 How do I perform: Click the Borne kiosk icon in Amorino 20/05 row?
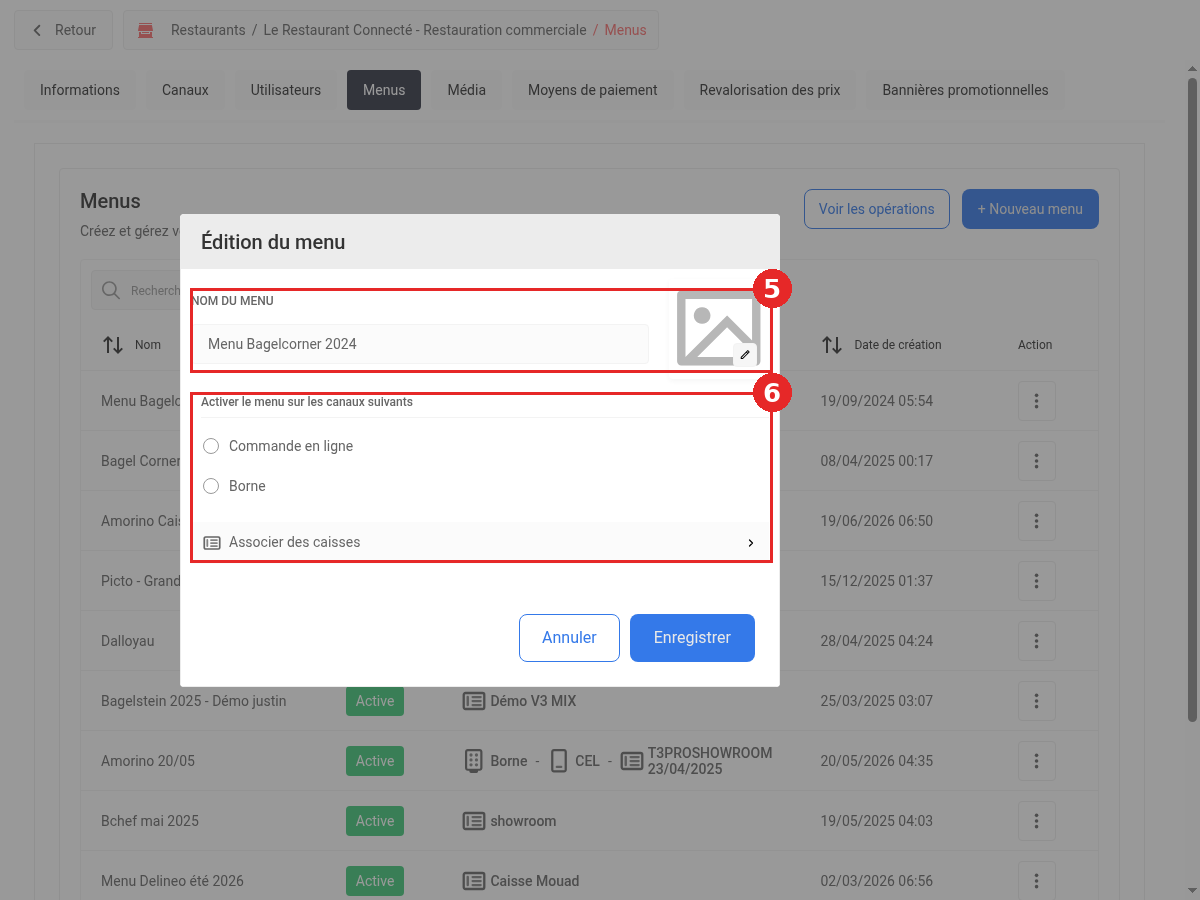474,761
